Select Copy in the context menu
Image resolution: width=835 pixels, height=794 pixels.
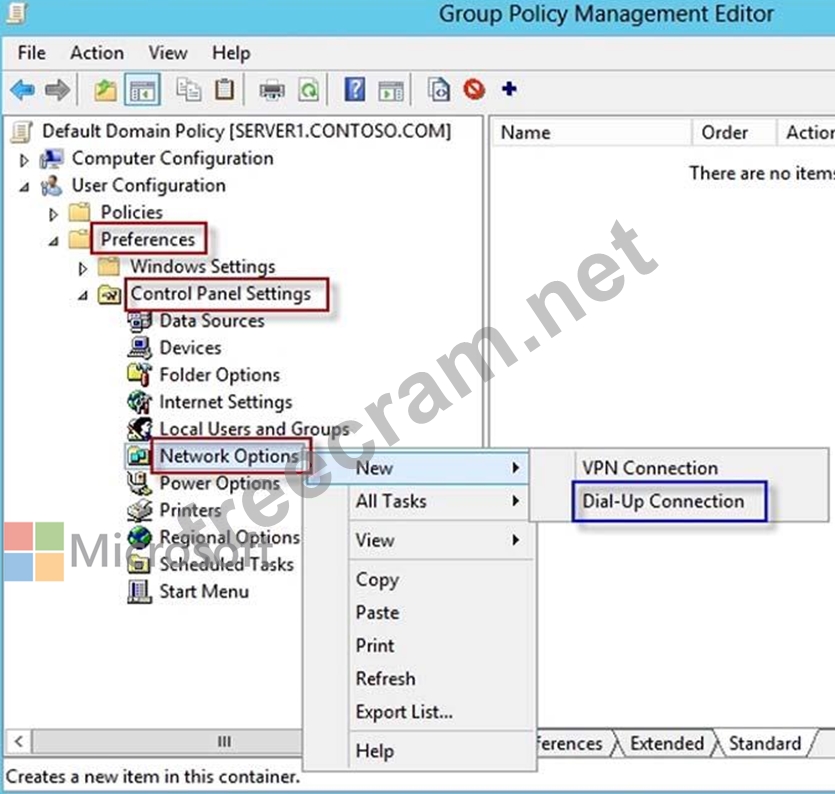point(377,580)
